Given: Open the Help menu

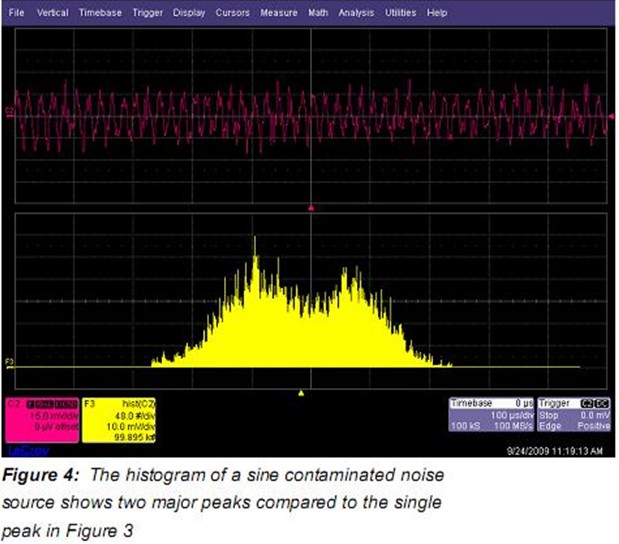Looking at the screenshot, I should tap(437, 14).
